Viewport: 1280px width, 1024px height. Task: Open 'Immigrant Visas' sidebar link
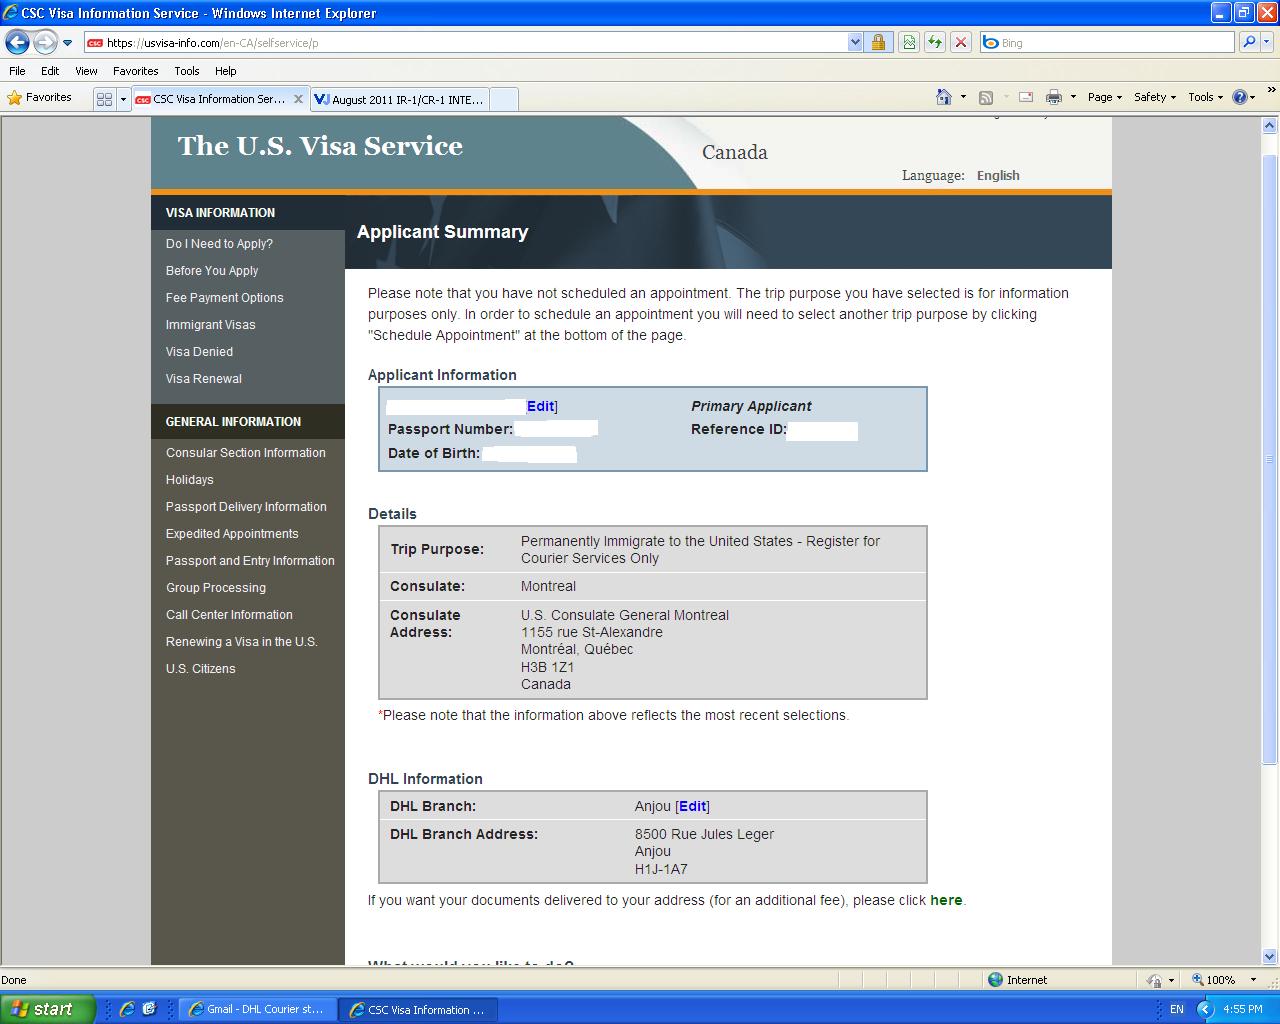(210, 325)
